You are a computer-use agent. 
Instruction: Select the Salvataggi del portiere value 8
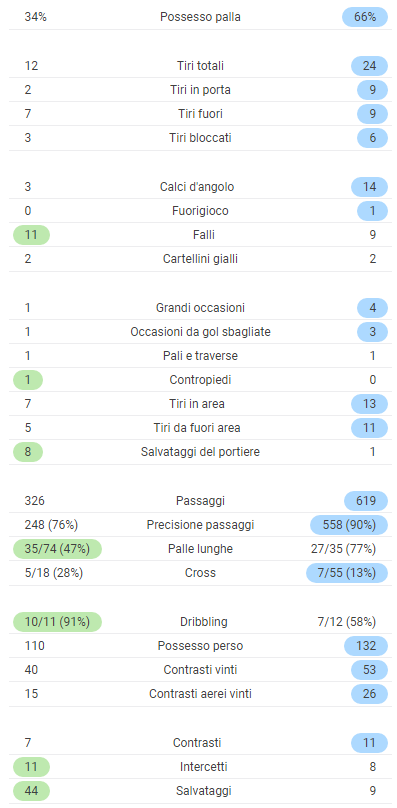pos(28,452)
